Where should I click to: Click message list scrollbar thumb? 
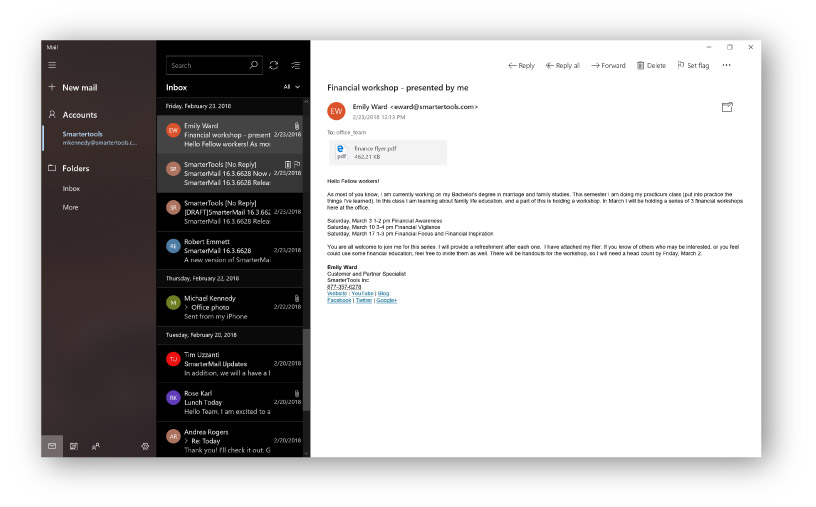307,371
